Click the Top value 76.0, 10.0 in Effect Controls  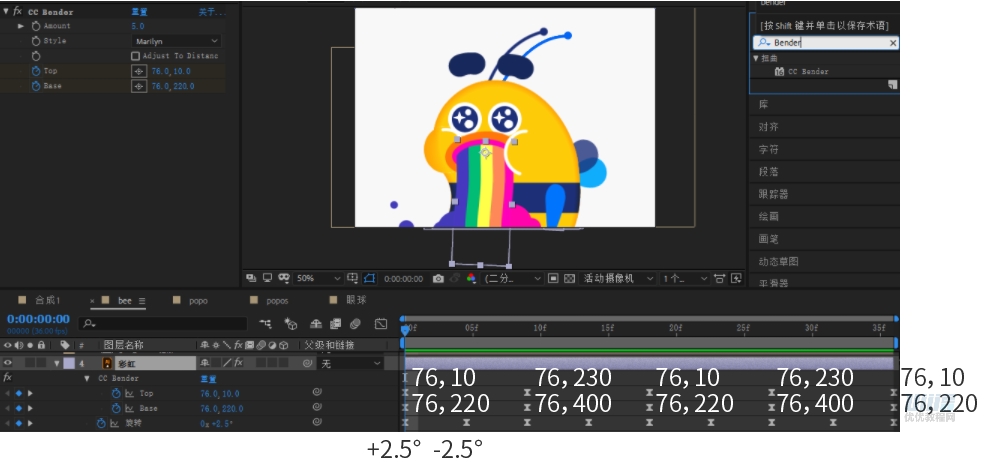click(x=171, y=71)
